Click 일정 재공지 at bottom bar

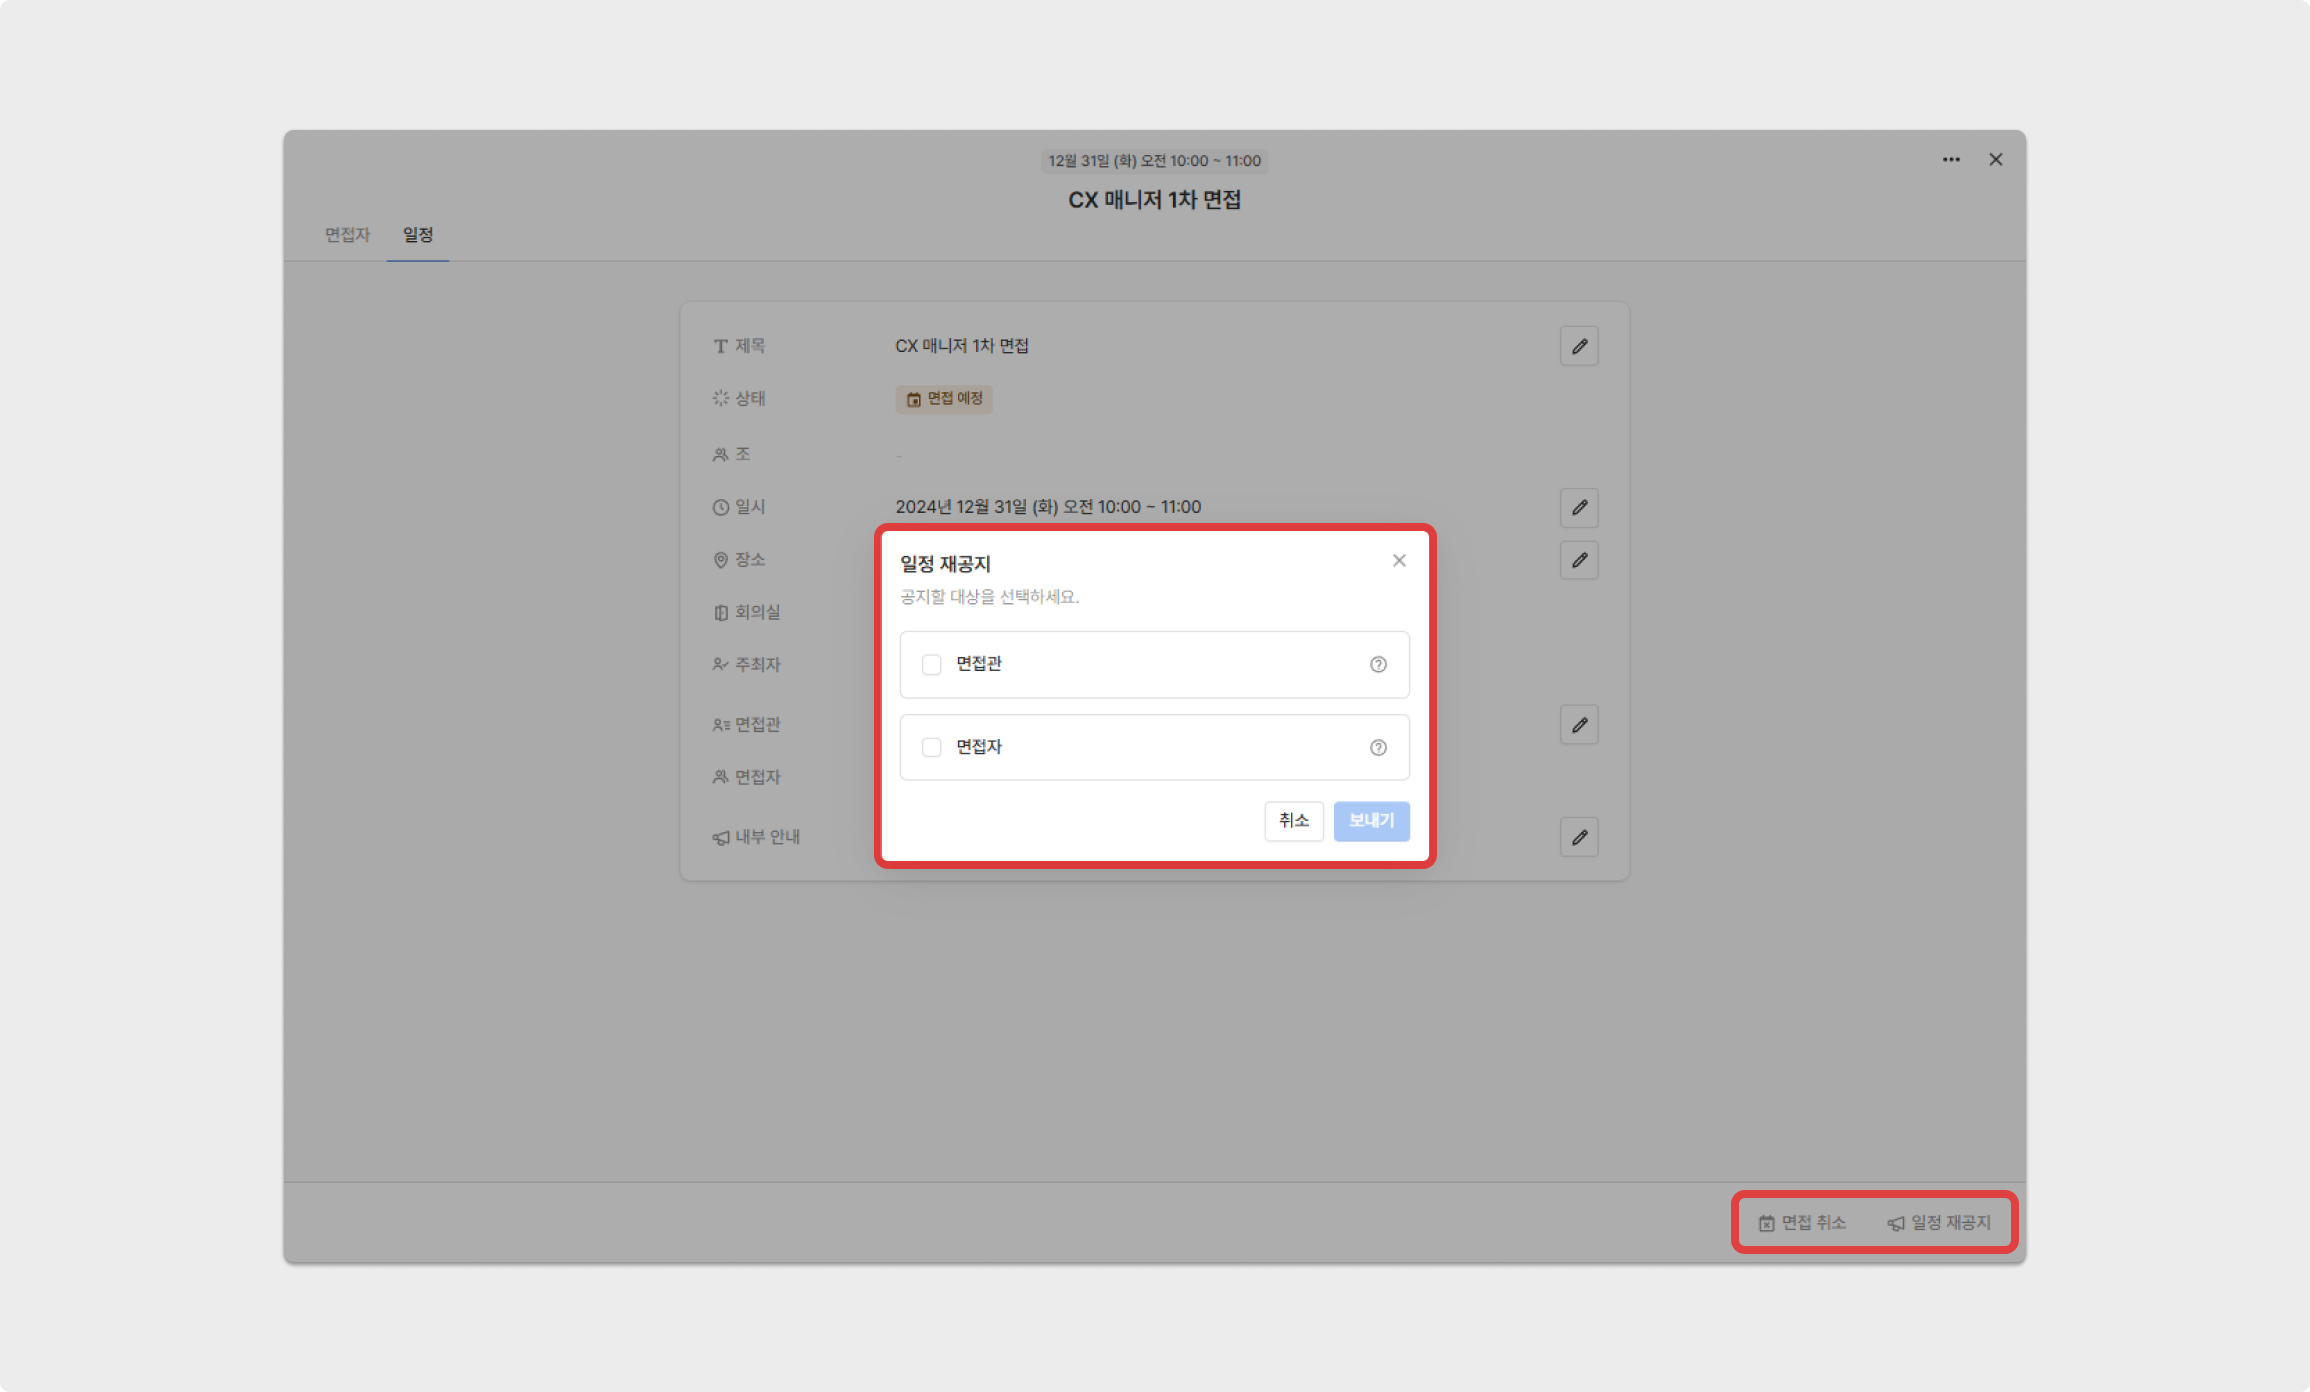1939,1223
